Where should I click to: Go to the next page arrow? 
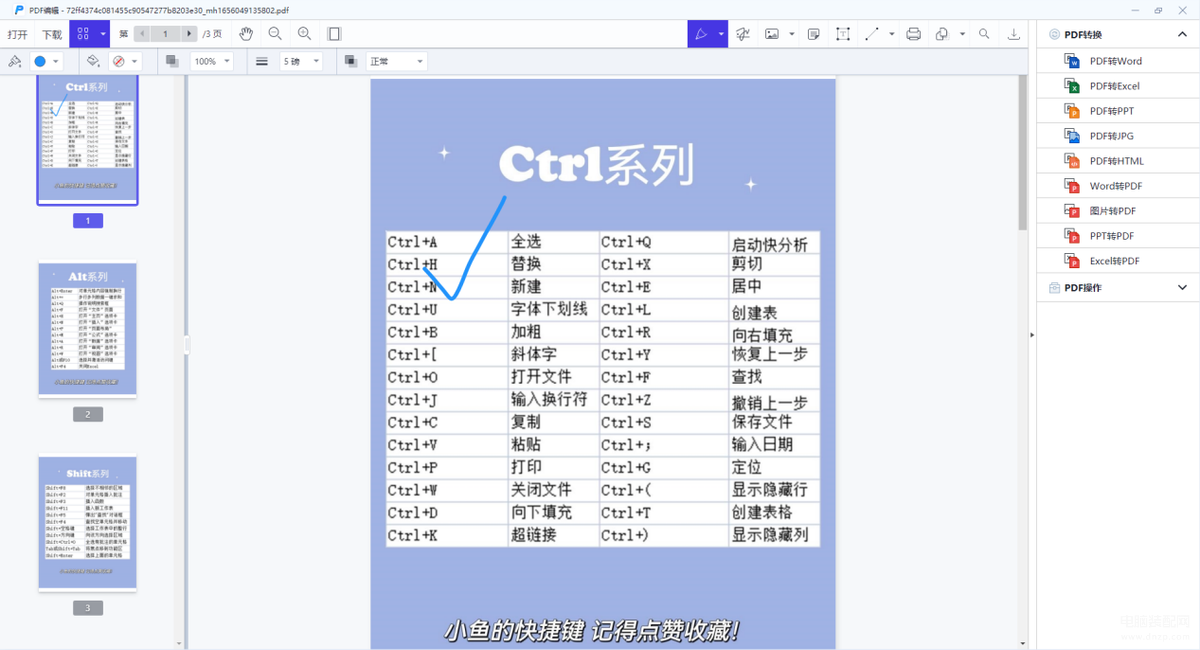coord(189,34)
